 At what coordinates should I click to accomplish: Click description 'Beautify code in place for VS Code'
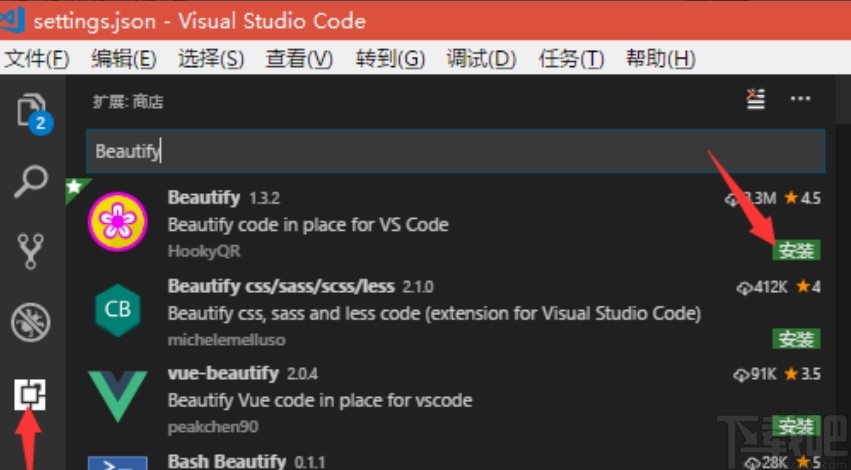pos(308,225)
